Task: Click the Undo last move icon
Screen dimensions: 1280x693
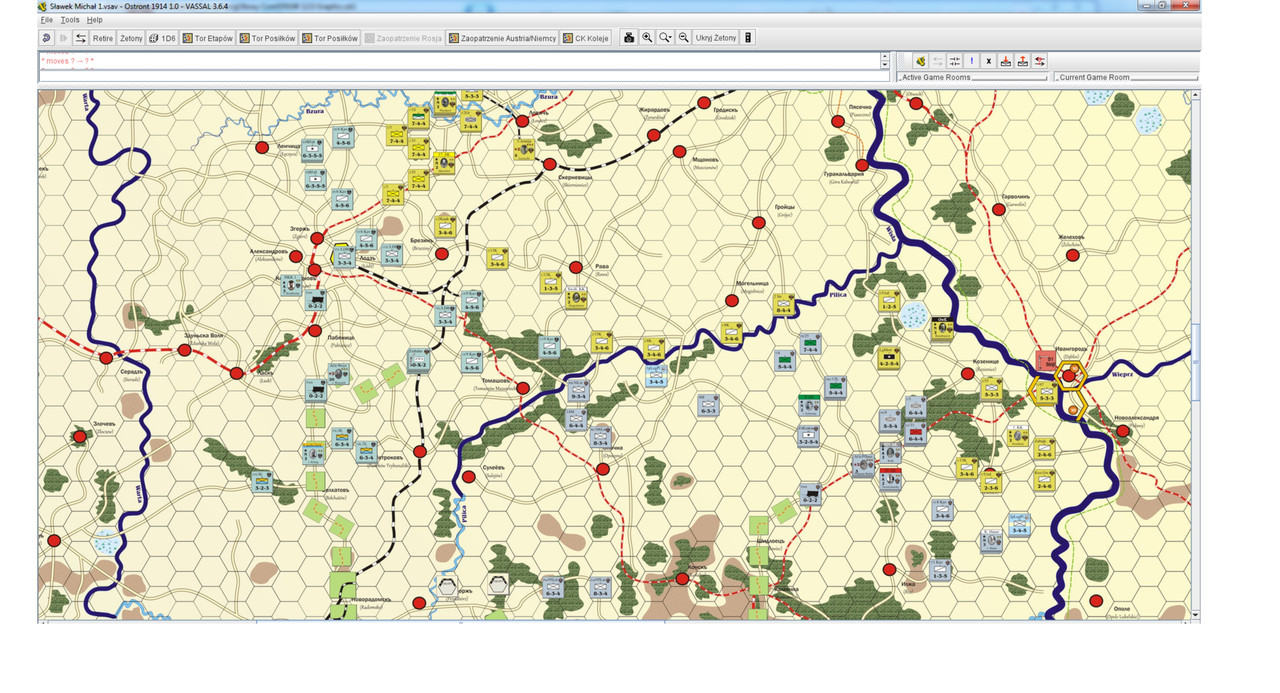Action: pos(46,38)
